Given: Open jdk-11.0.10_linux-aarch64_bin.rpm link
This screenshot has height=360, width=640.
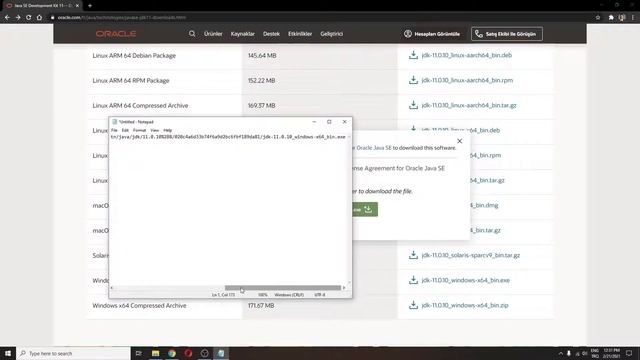Looking at the screenshot, I should click(x=467, y=80).
